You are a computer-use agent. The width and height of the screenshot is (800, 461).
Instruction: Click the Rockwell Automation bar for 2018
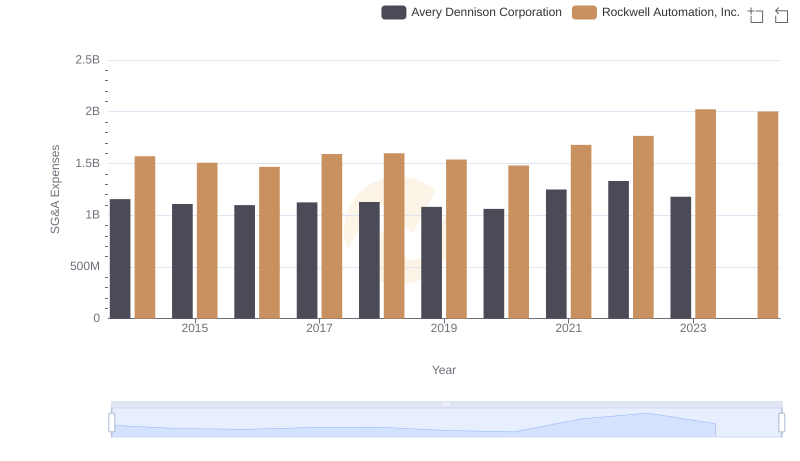(394, 236)
